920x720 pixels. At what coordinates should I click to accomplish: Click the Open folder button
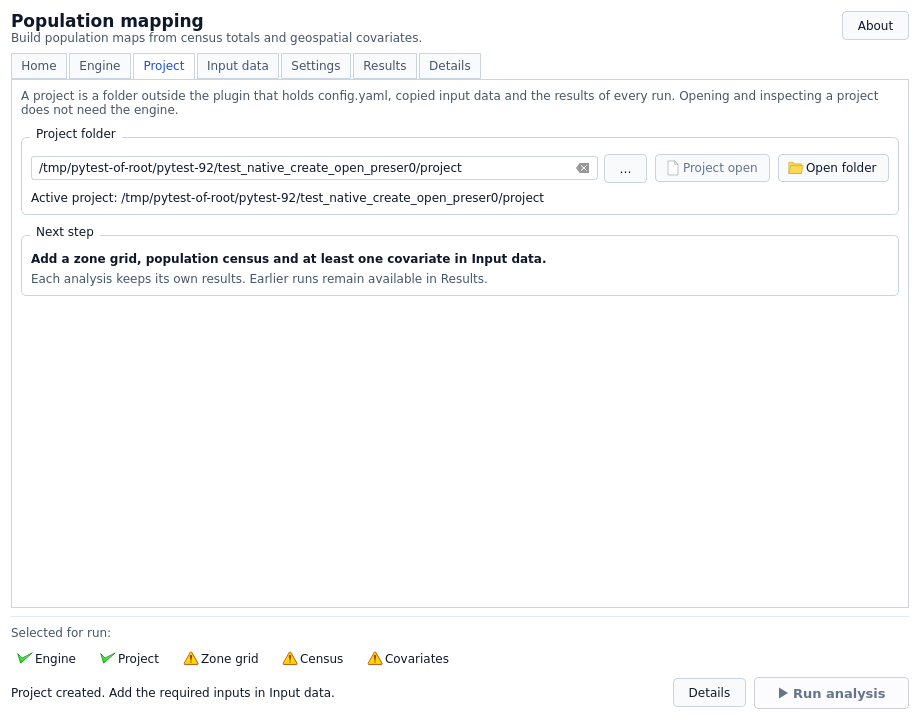[833, 168]
